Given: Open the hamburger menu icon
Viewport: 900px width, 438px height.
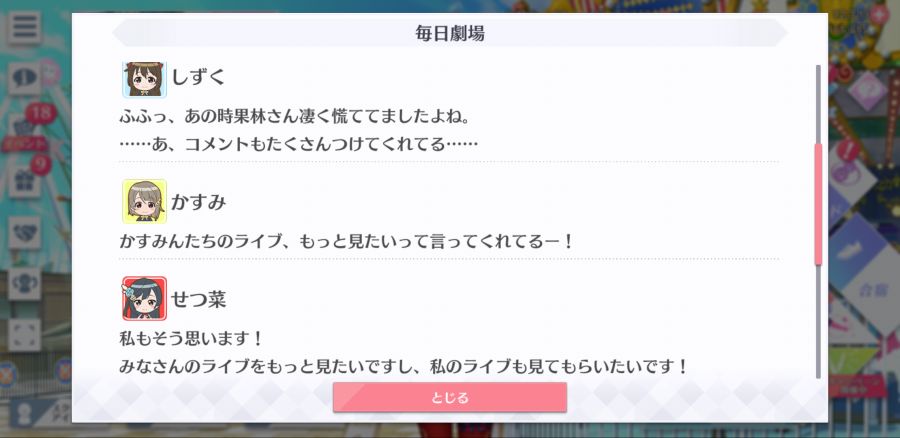Looking at the screenshot, I should [x=24, y=28].
